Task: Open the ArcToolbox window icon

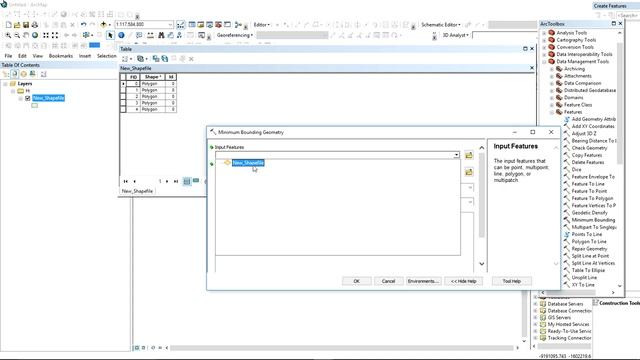Action: click(x=219, y=25)
